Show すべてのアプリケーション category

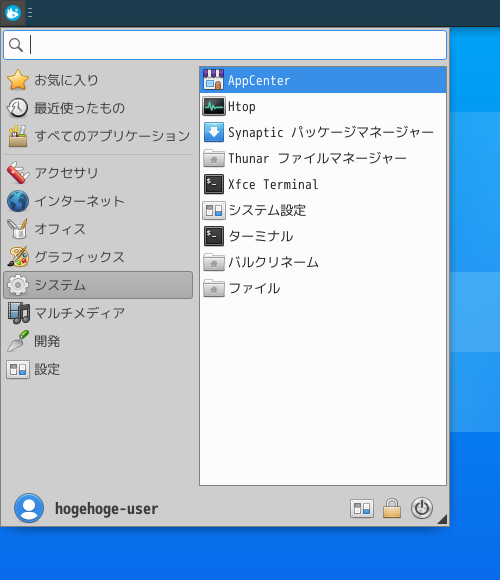point(98,136)
